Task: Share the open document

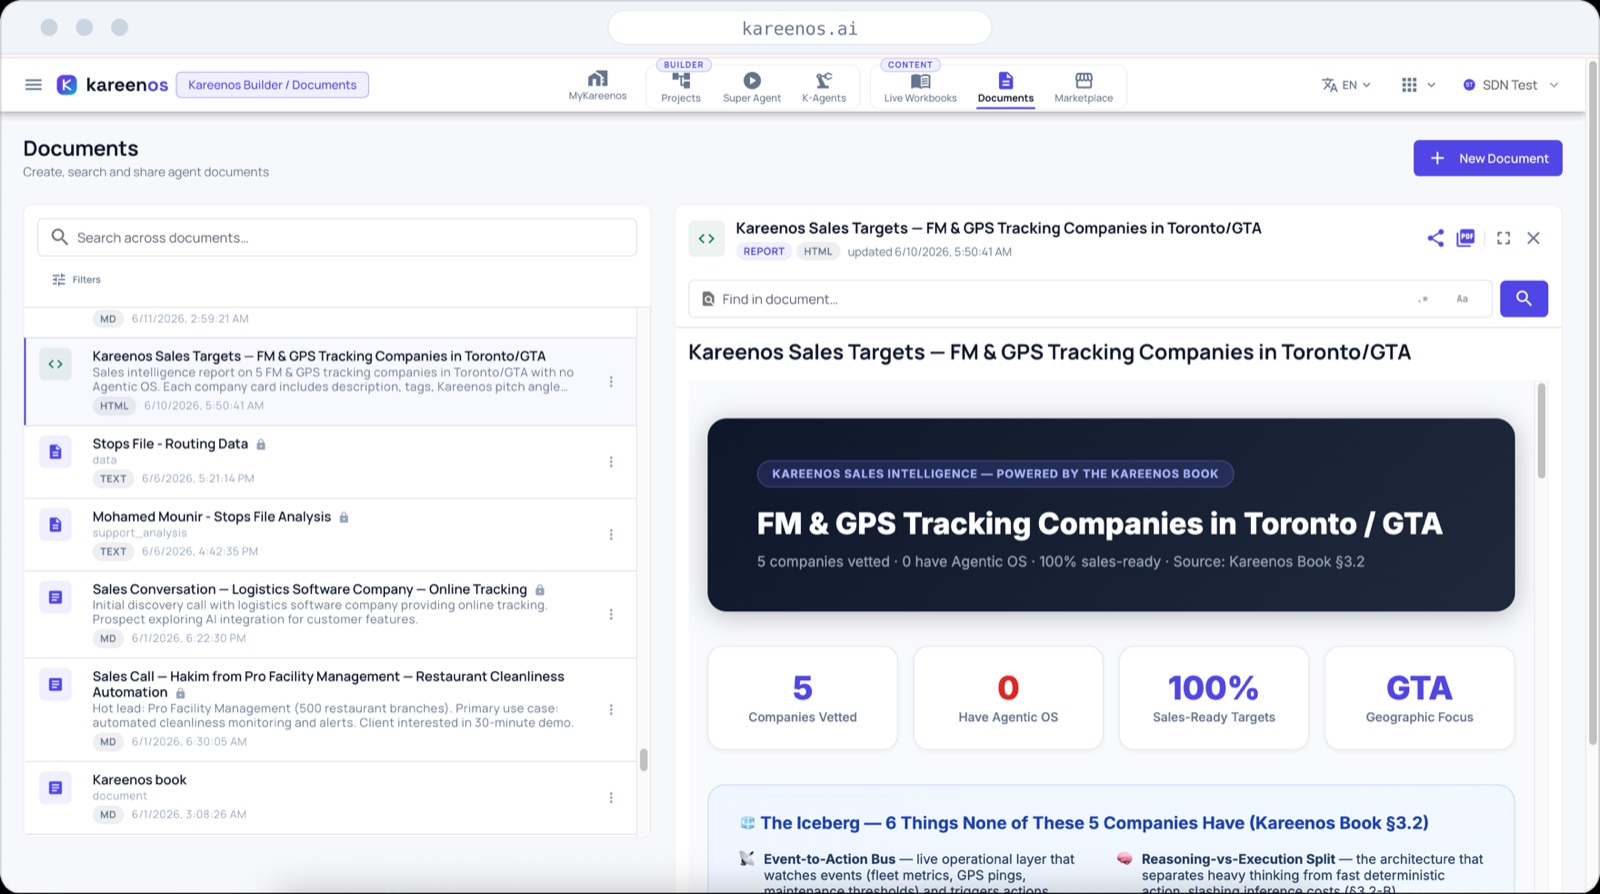Action: pos(1435,238)
